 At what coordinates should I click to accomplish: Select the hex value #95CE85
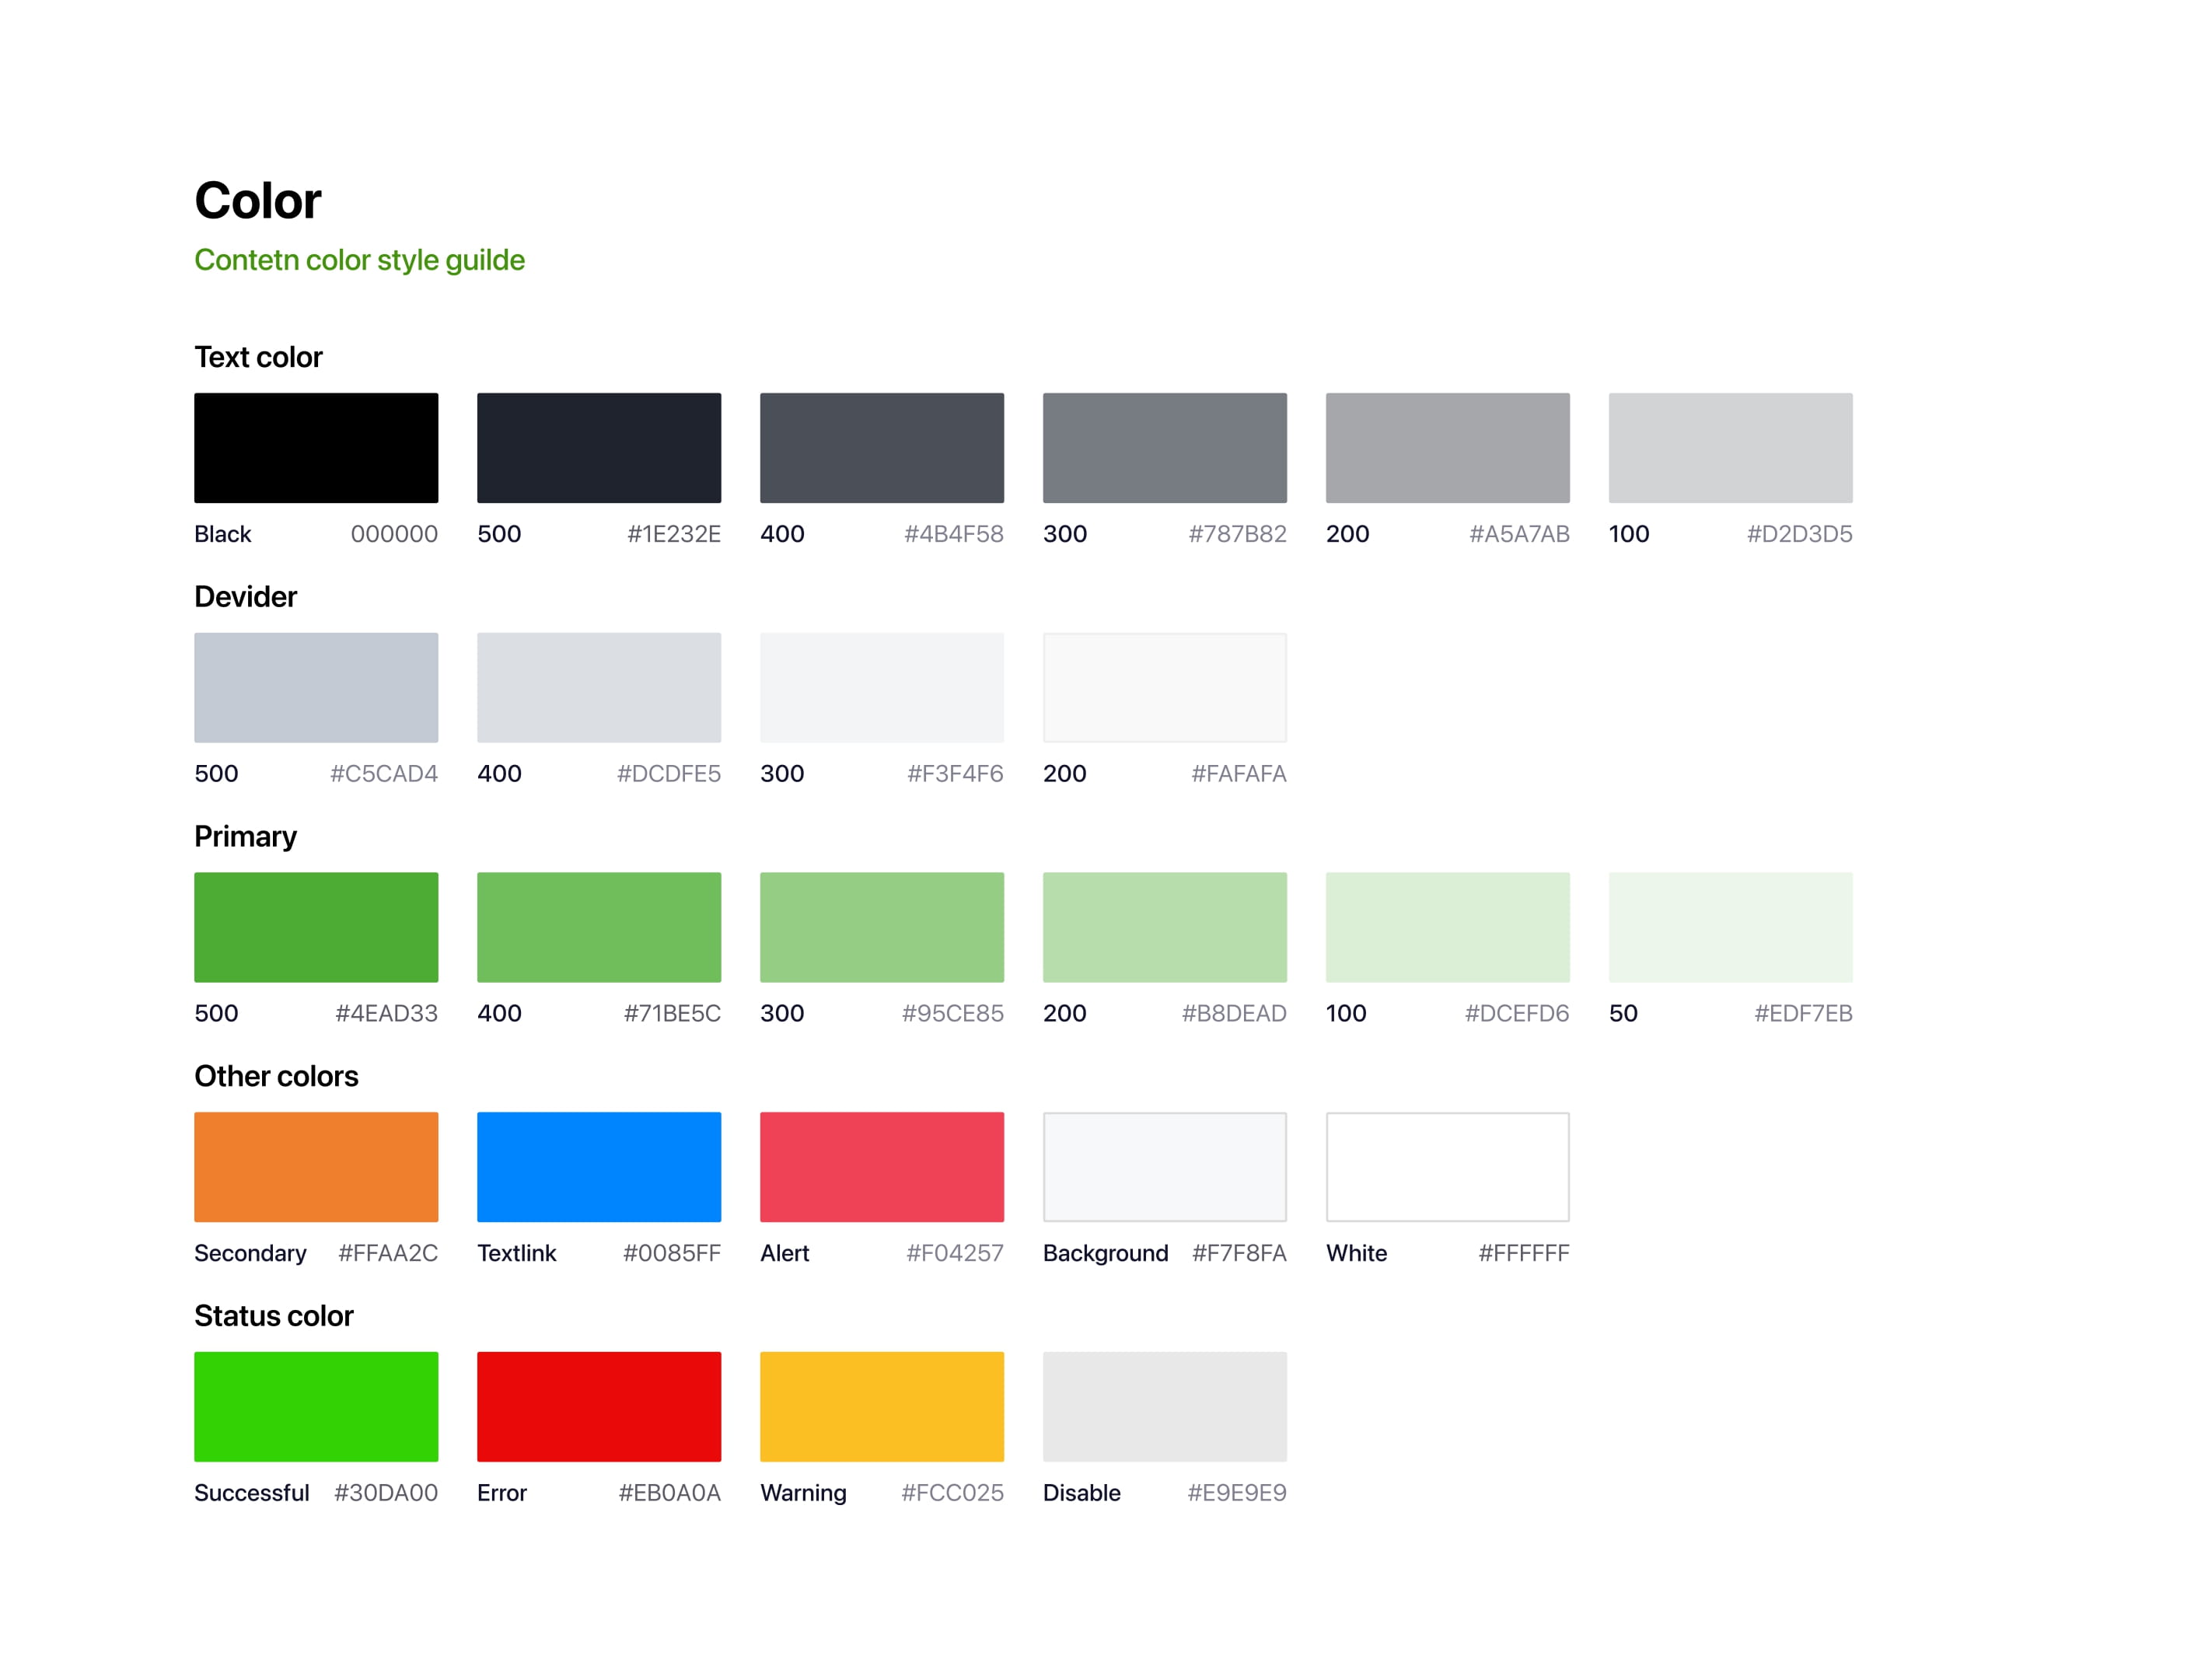click(953, 1013)
